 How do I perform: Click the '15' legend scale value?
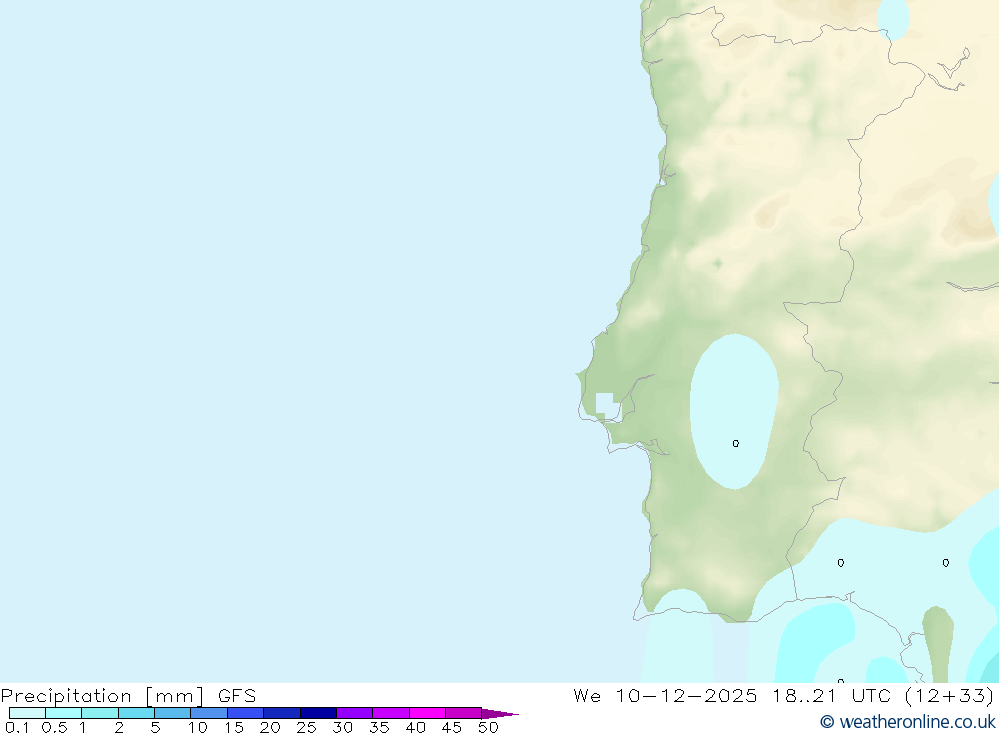234,727
